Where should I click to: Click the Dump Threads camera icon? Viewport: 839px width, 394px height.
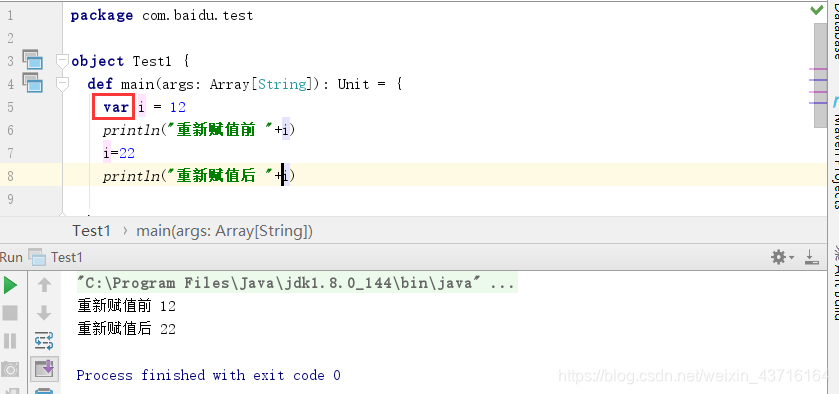click(10, 369)
